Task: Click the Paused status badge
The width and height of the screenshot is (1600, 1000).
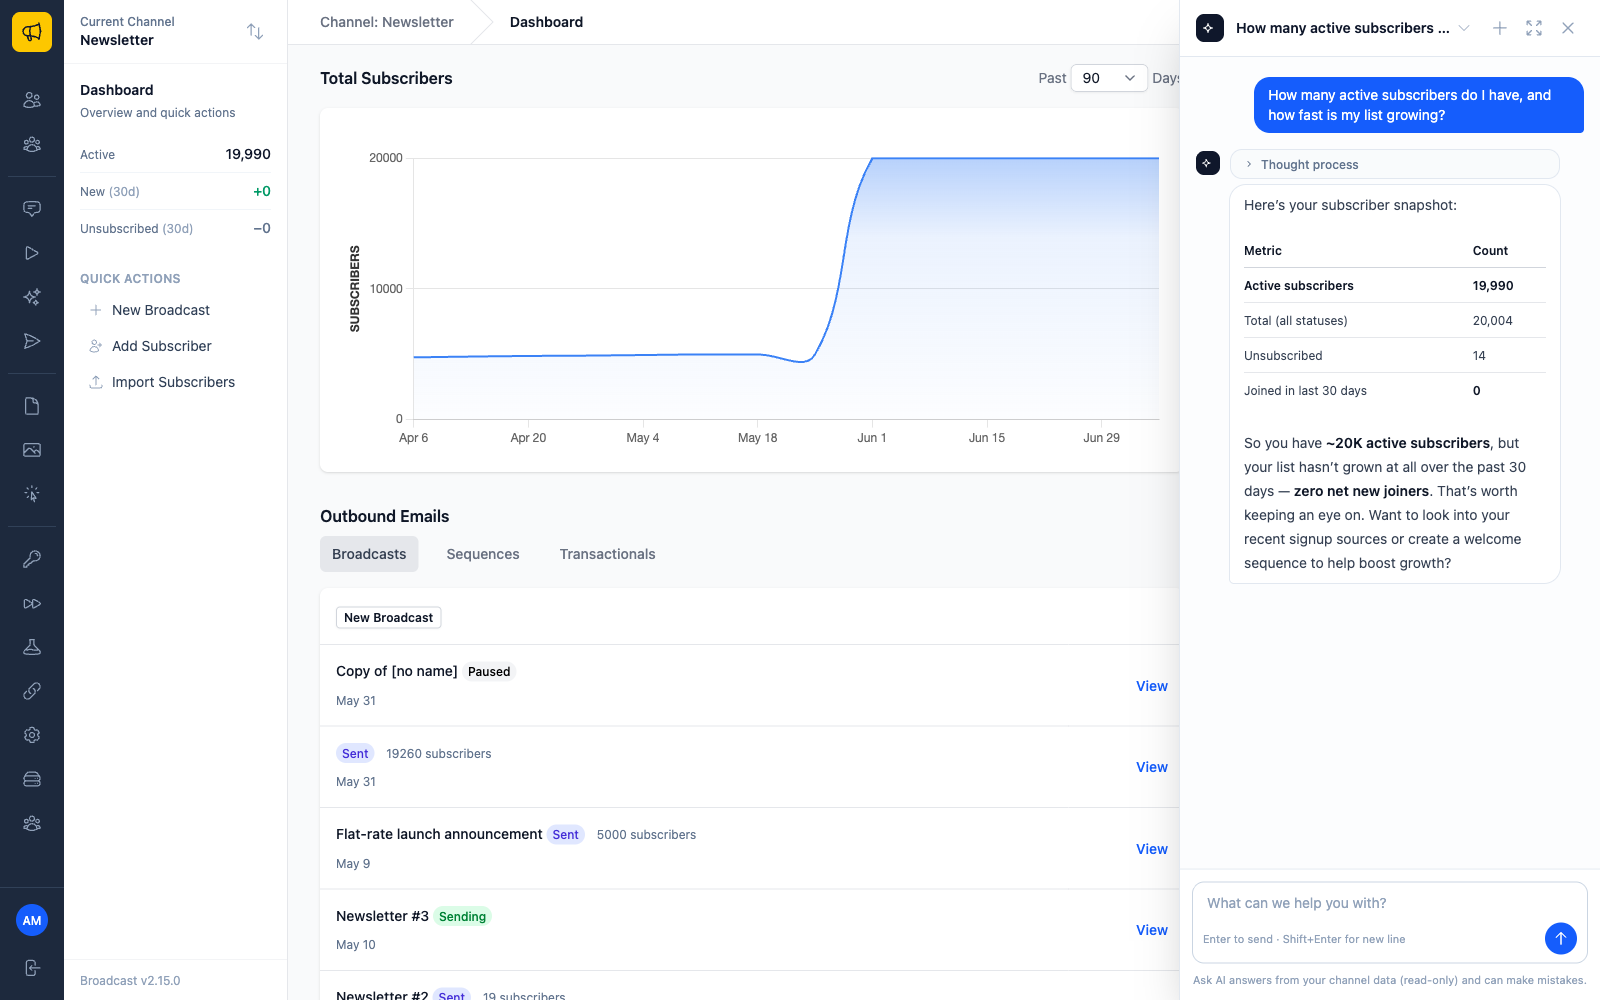Action: click(489, 672)
